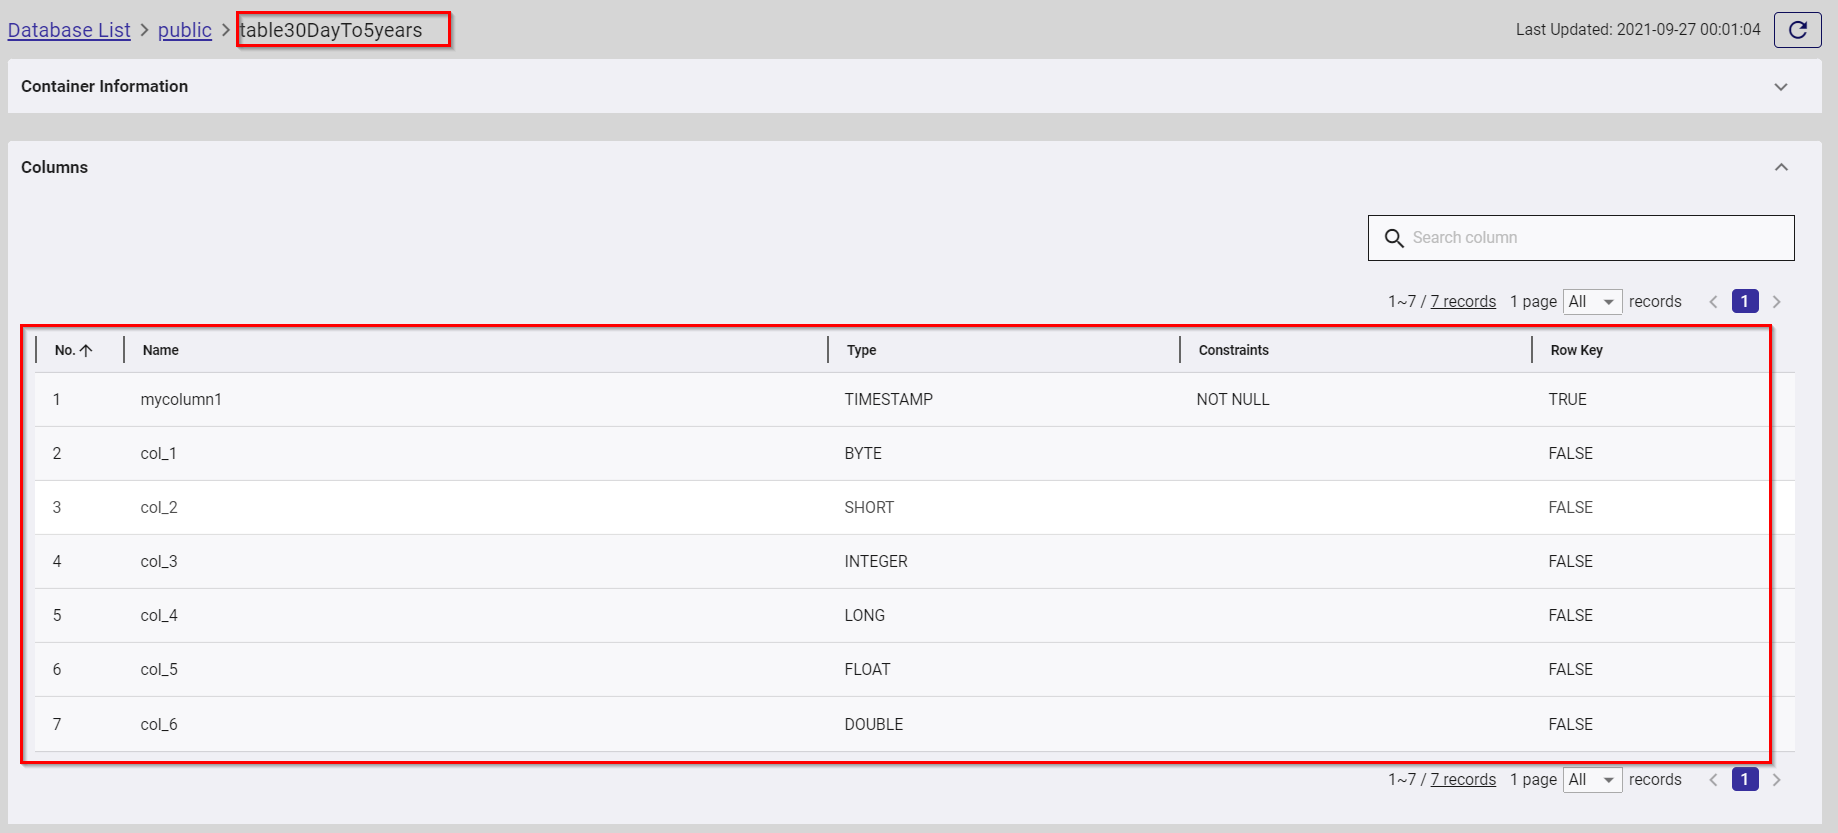Image resolution: width=1838 pixels, height=833 pixels.
Task: Navigate to public breadcrumb link
Action: [x=185, y=30]
